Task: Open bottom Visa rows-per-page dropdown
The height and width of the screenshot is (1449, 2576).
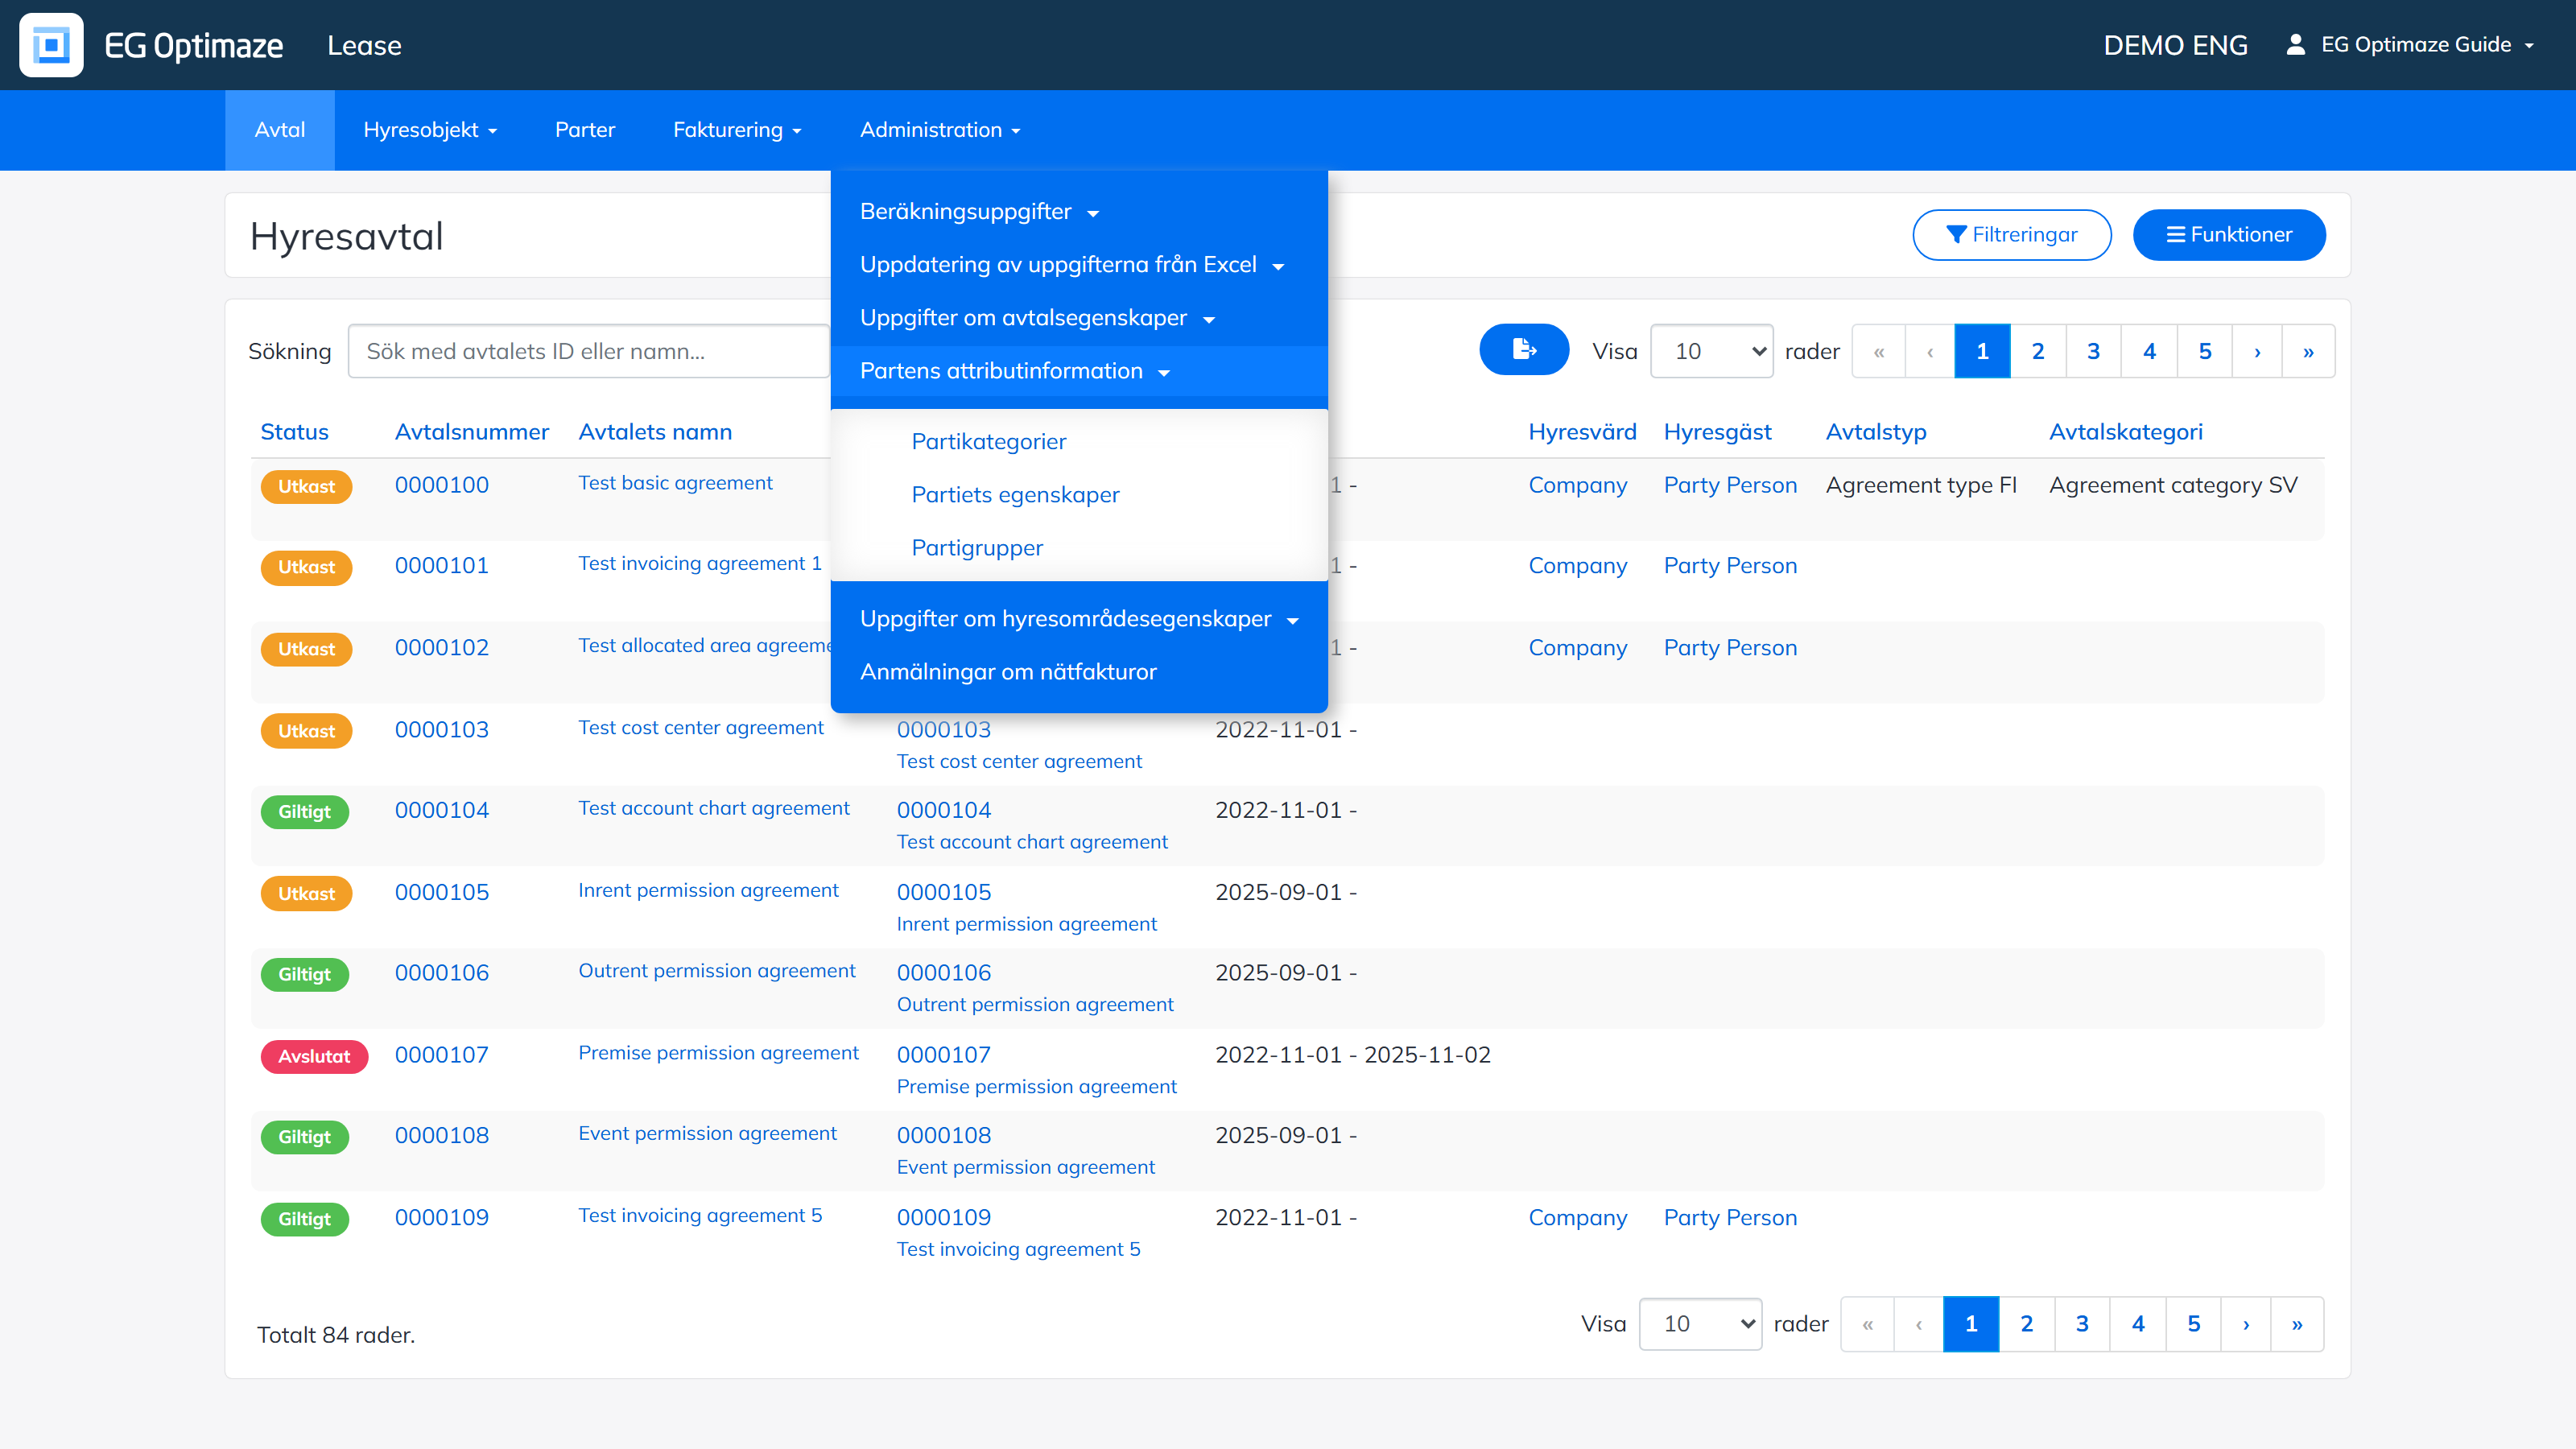Action: (1700, 1324)
